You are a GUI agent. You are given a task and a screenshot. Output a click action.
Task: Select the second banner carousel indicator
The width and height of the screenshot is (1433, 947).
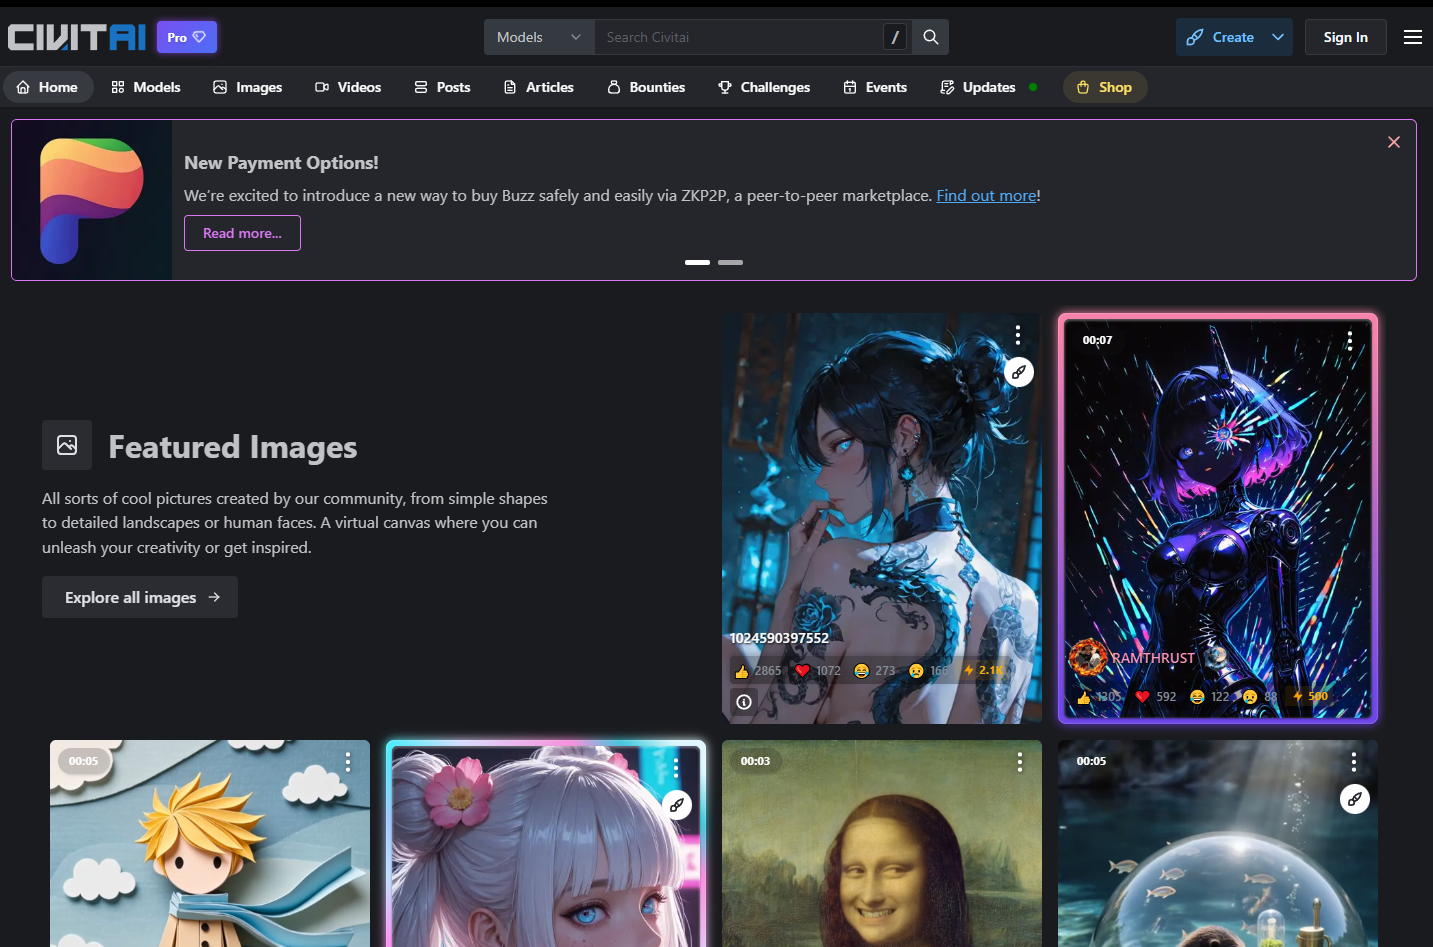point(730,262)
